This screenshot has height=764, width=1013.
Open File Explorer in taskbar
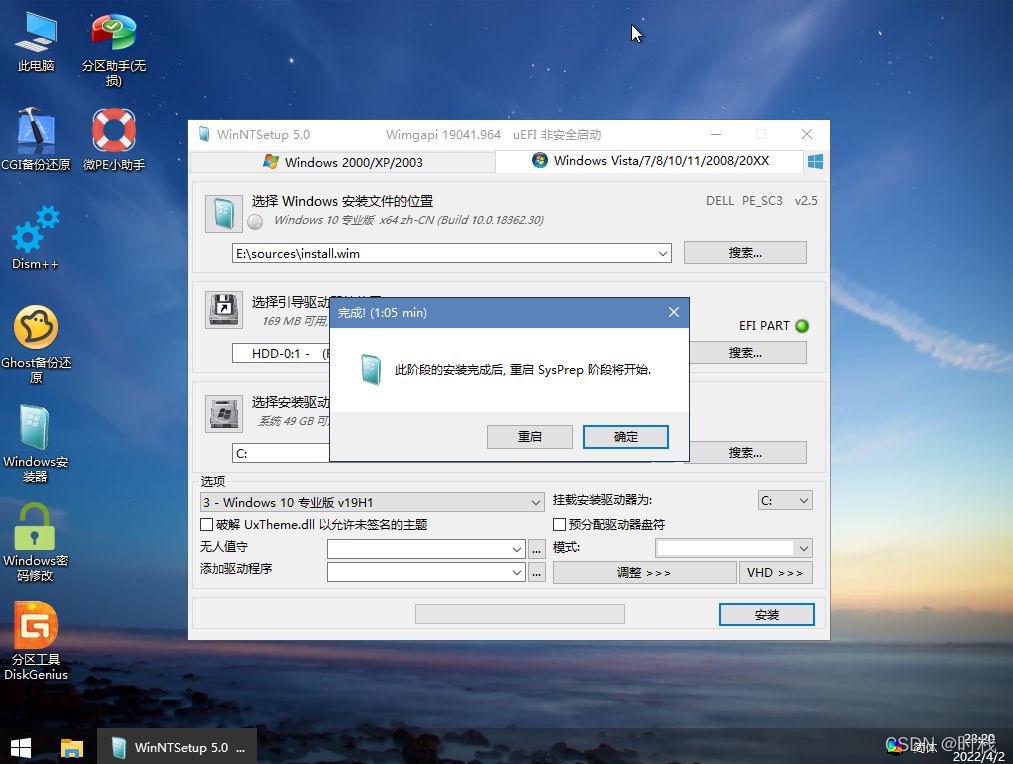[72, 747]
